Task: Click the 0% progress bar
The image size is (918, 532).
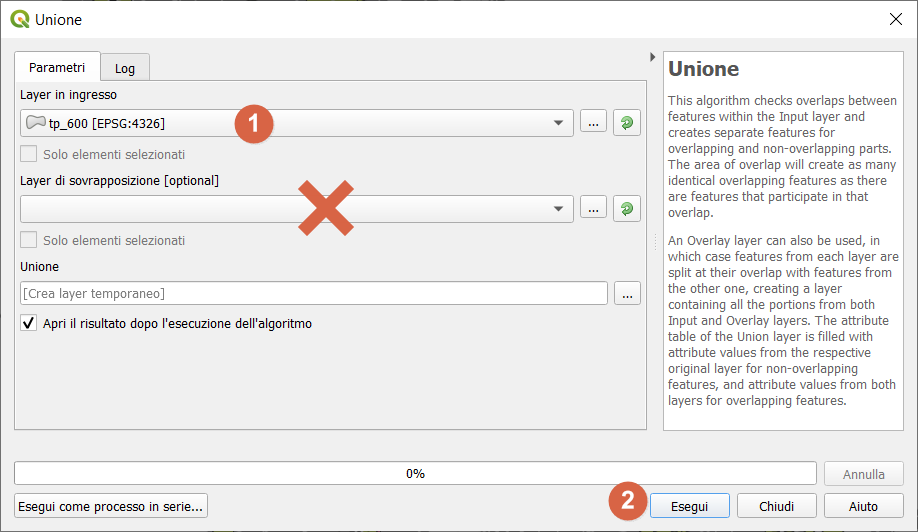Action: (x=415, y=473)
